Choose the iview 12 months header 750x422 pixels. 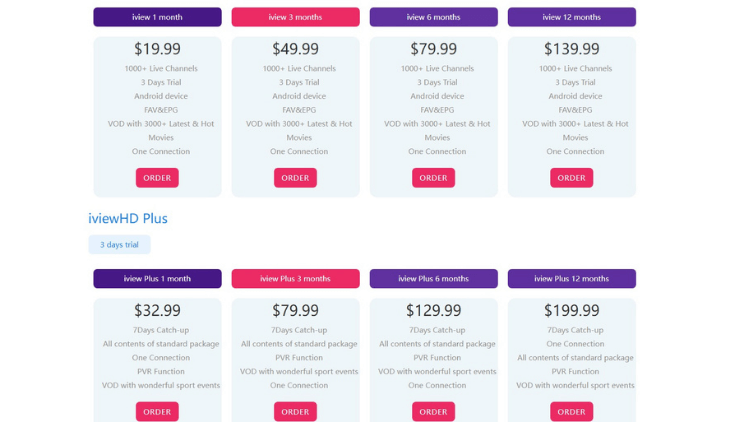(x=571, y=17)
